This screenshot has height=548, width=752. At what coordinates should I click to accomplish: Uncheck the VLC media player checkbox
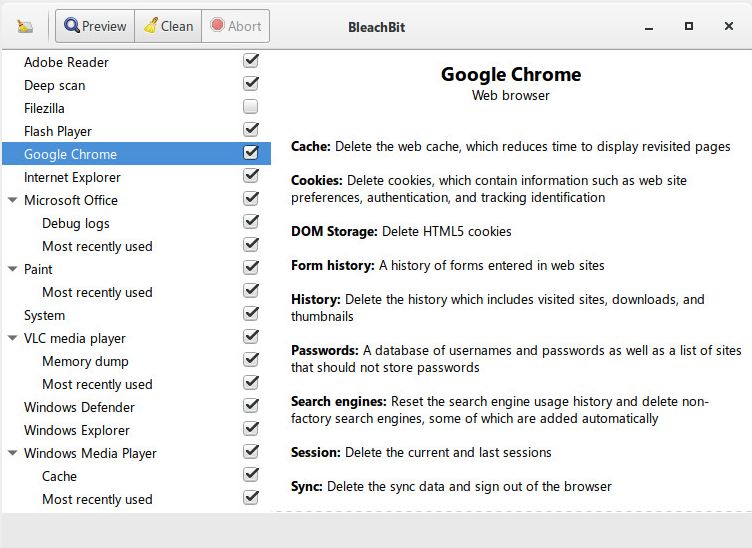point(251,337)
